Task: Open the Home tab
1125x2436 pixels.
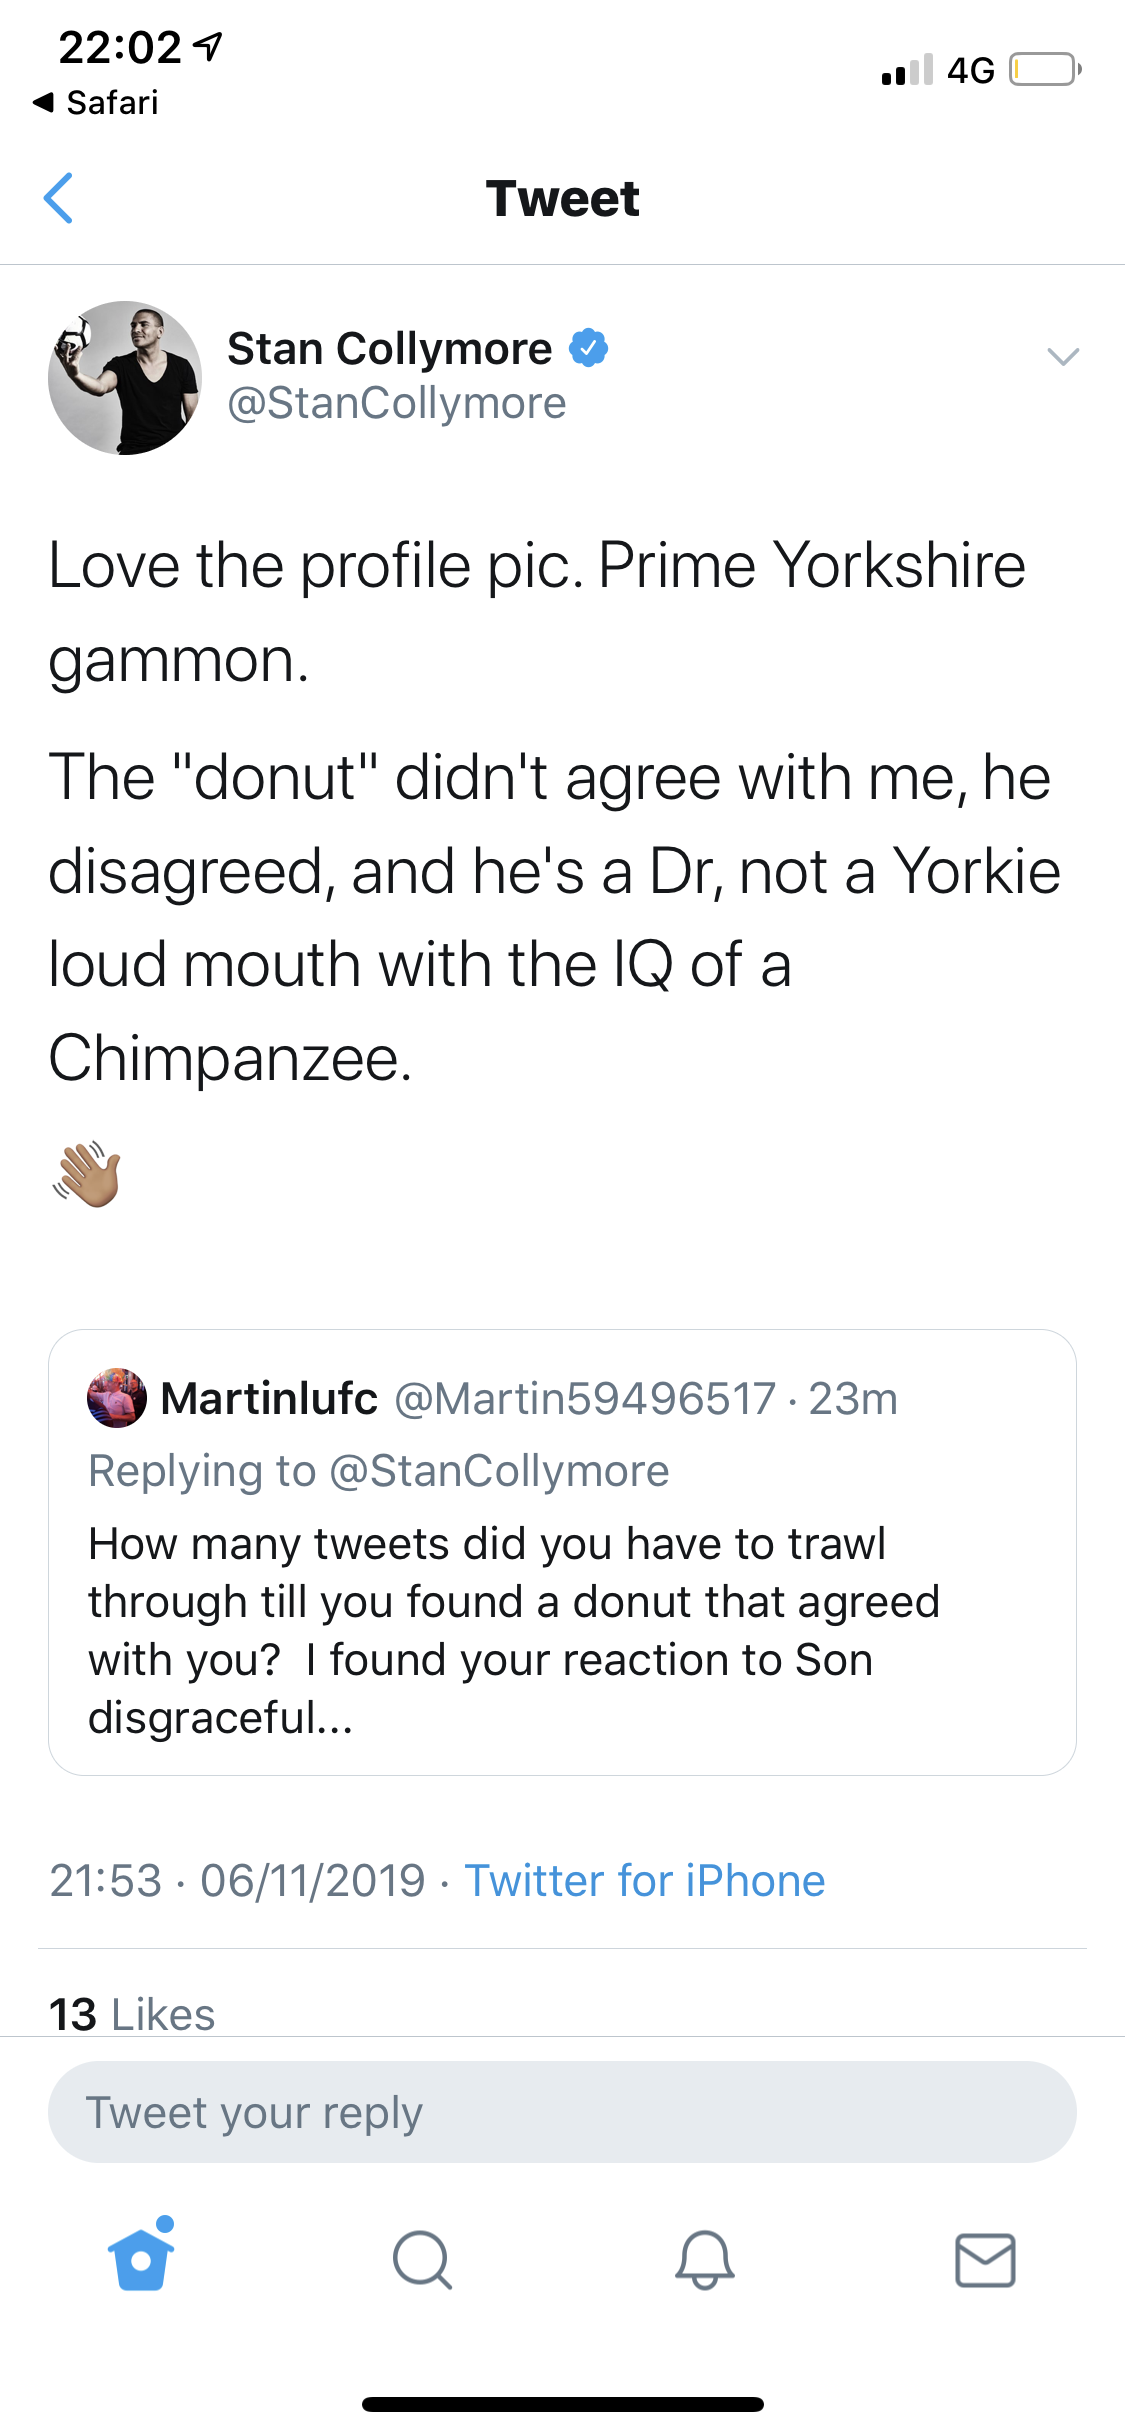Action: pos(141,2258)
